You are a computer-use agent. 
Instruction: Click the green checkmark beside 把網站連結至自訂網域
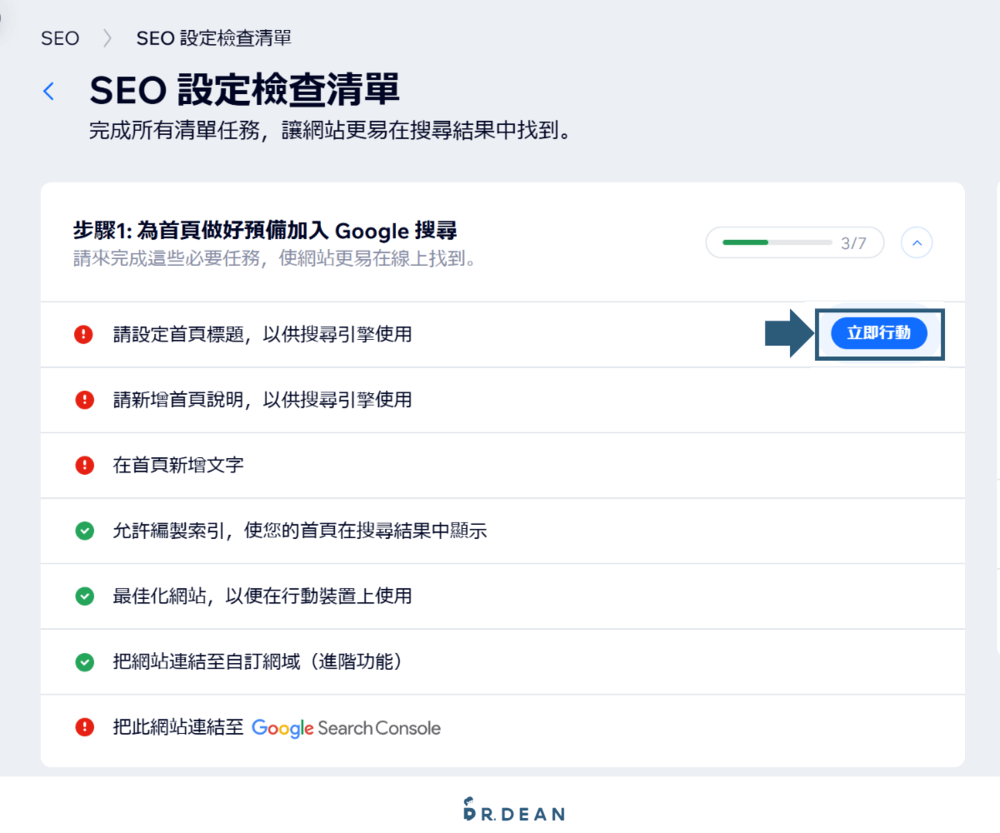pyautogui.click(x=84, y=662)
